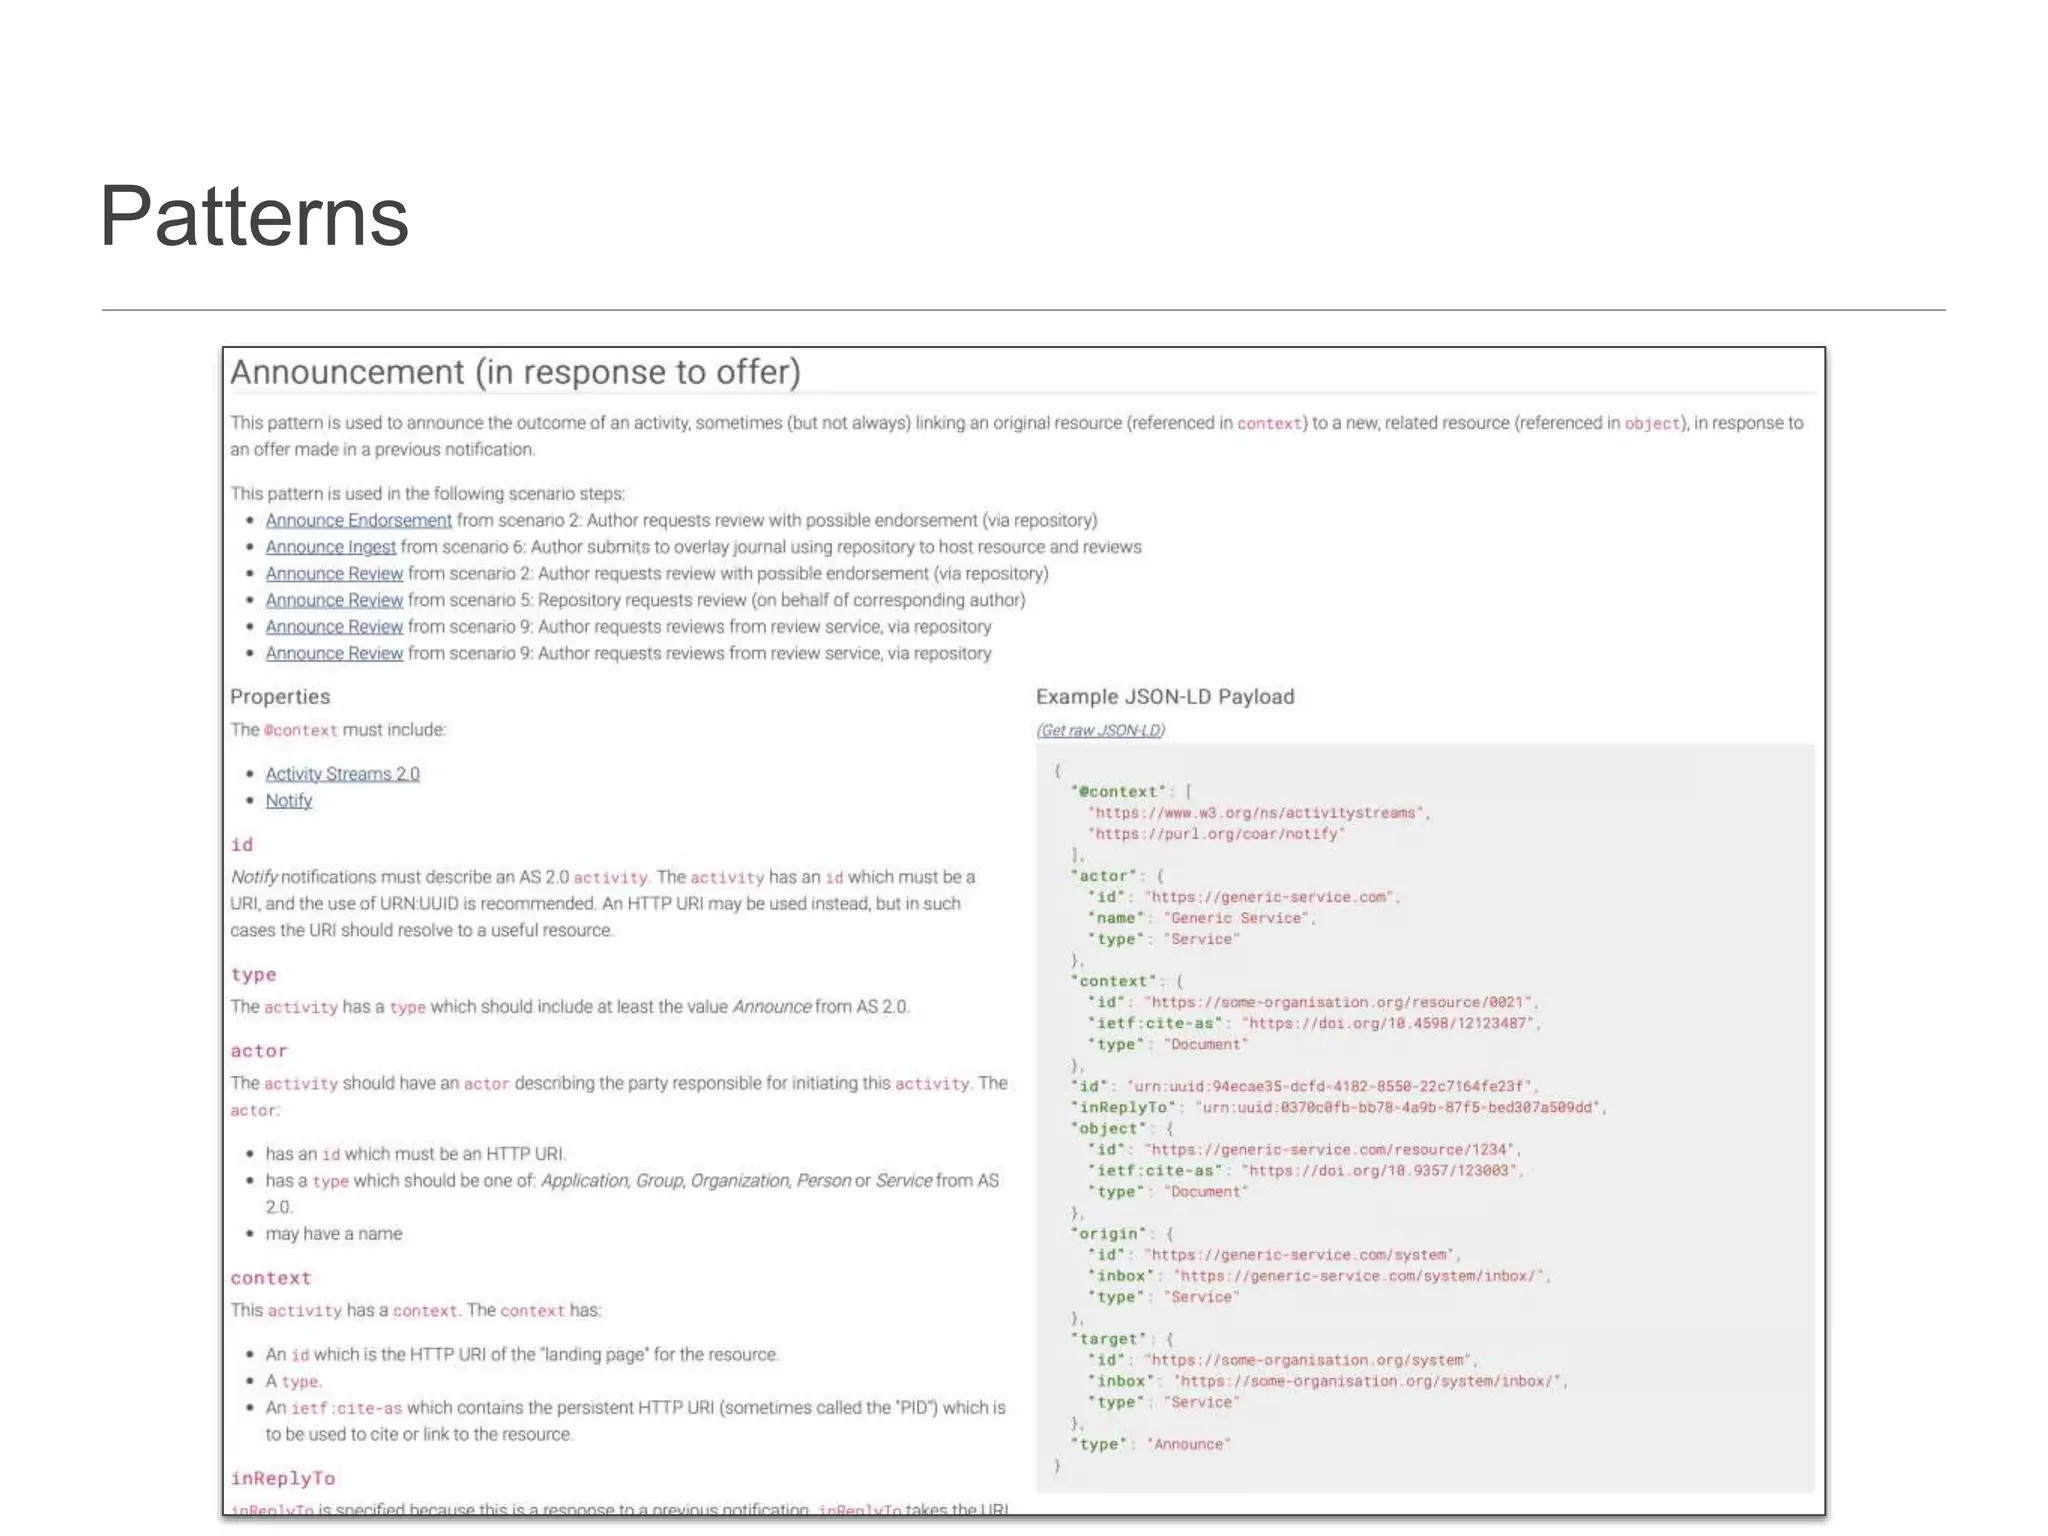Click the inReplyTo property heading

(x=283, y=1478)
